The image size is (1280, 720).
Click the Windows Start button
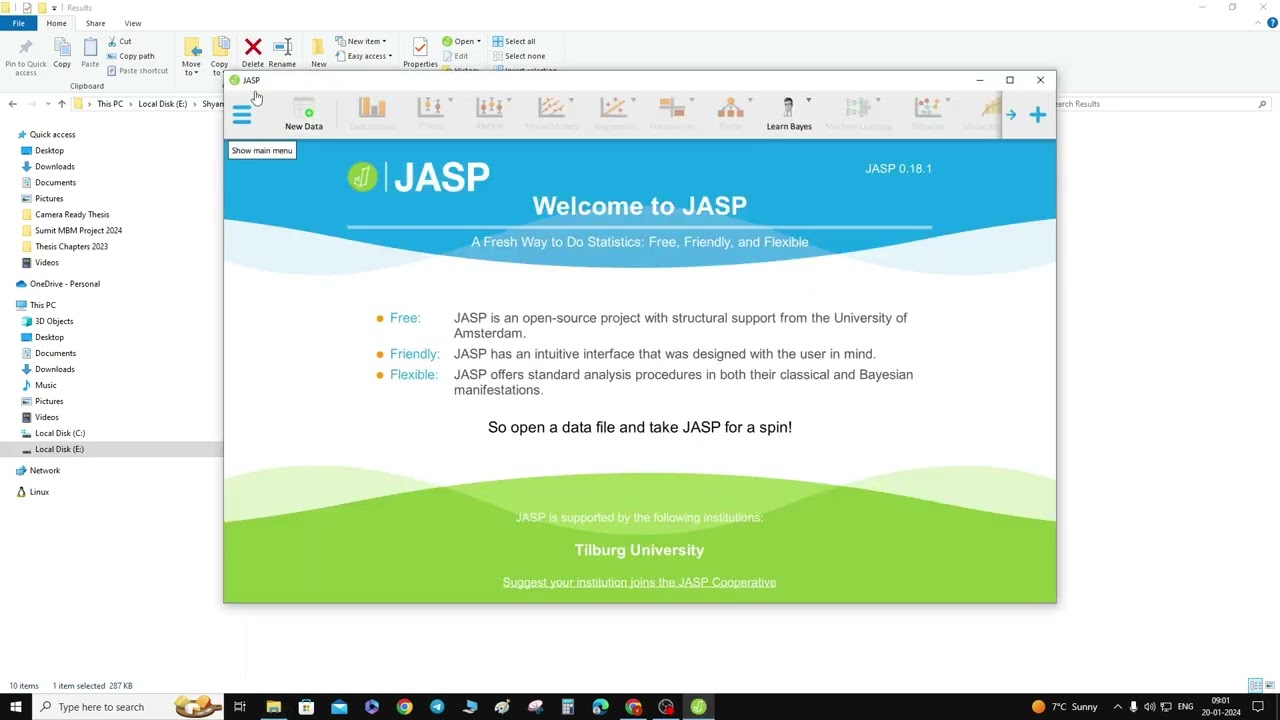click(15, 707)
